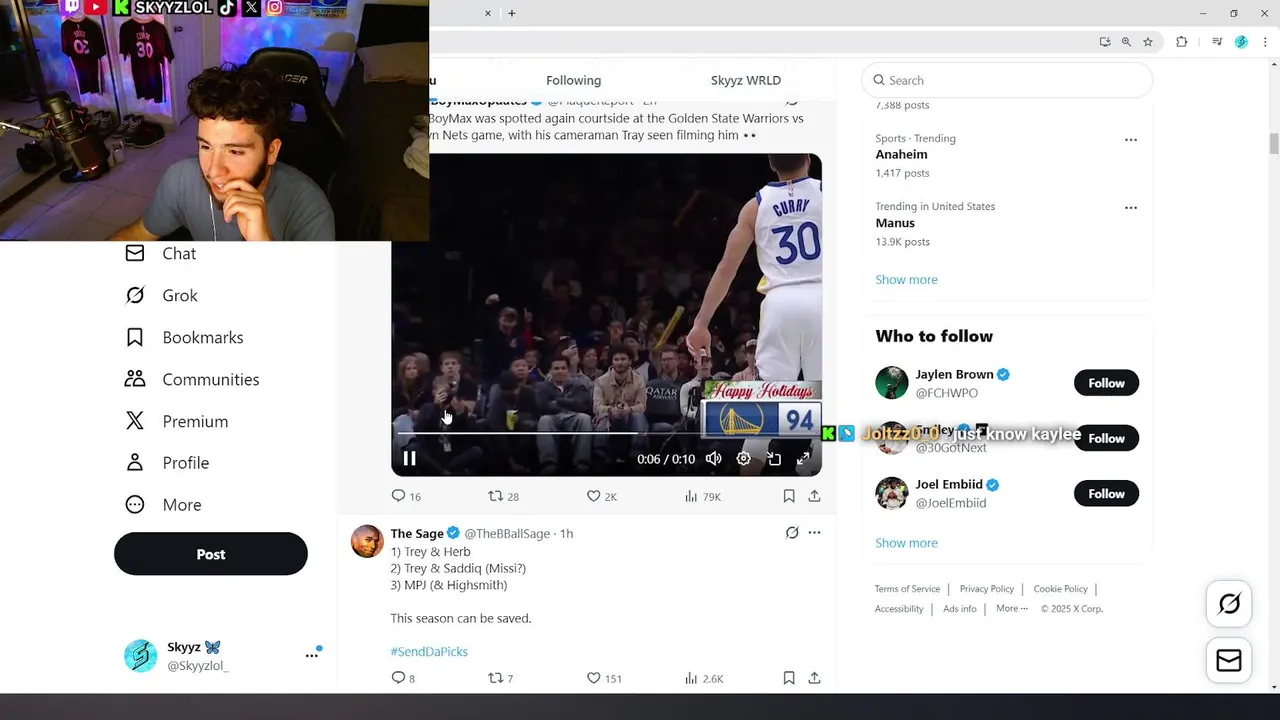
Task: Open the browser media control icon
Action: tap(1217, 42)
